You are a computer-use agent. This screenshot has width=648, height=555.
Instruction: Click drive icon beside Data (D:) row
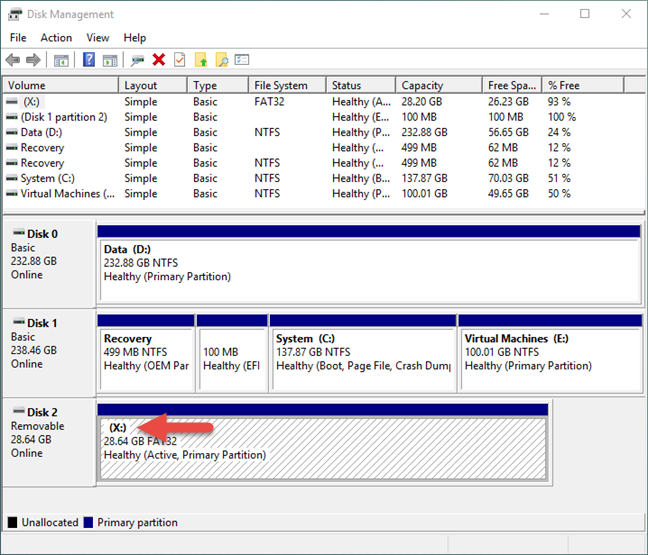click(12, 132)
